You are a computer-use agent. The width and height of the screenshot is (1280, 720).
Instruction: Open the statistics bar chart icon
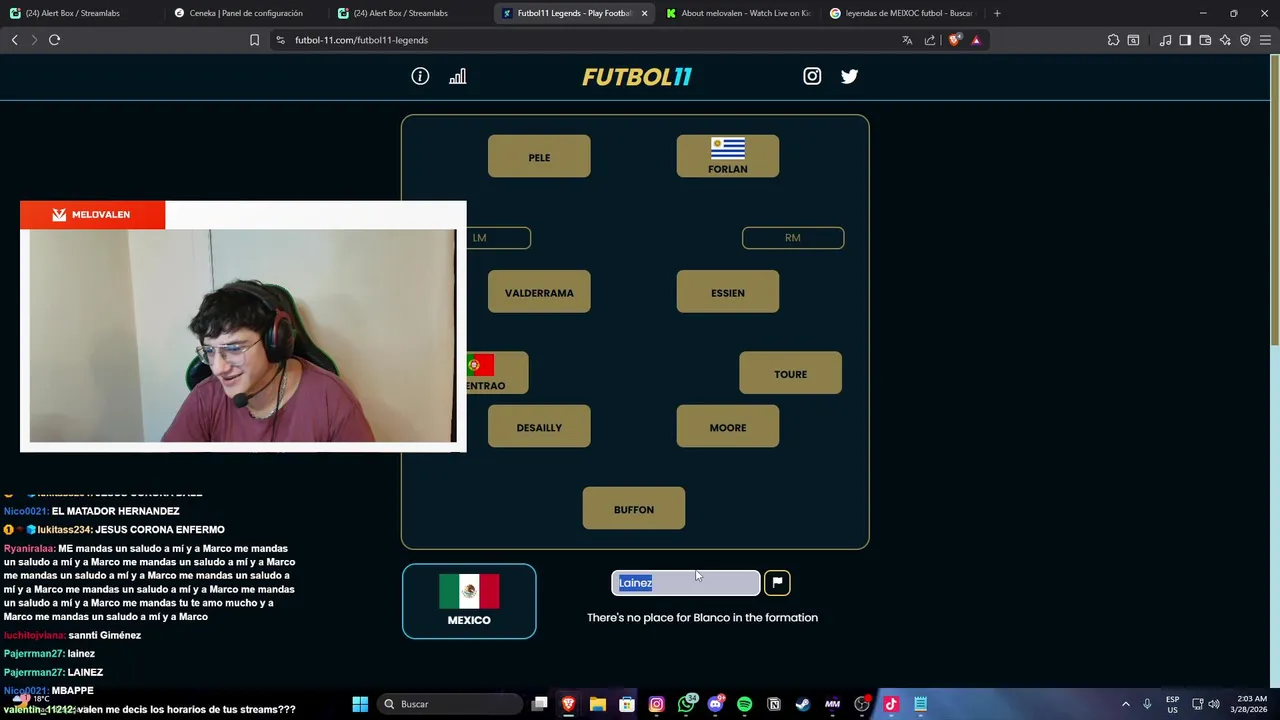[457, 76]
